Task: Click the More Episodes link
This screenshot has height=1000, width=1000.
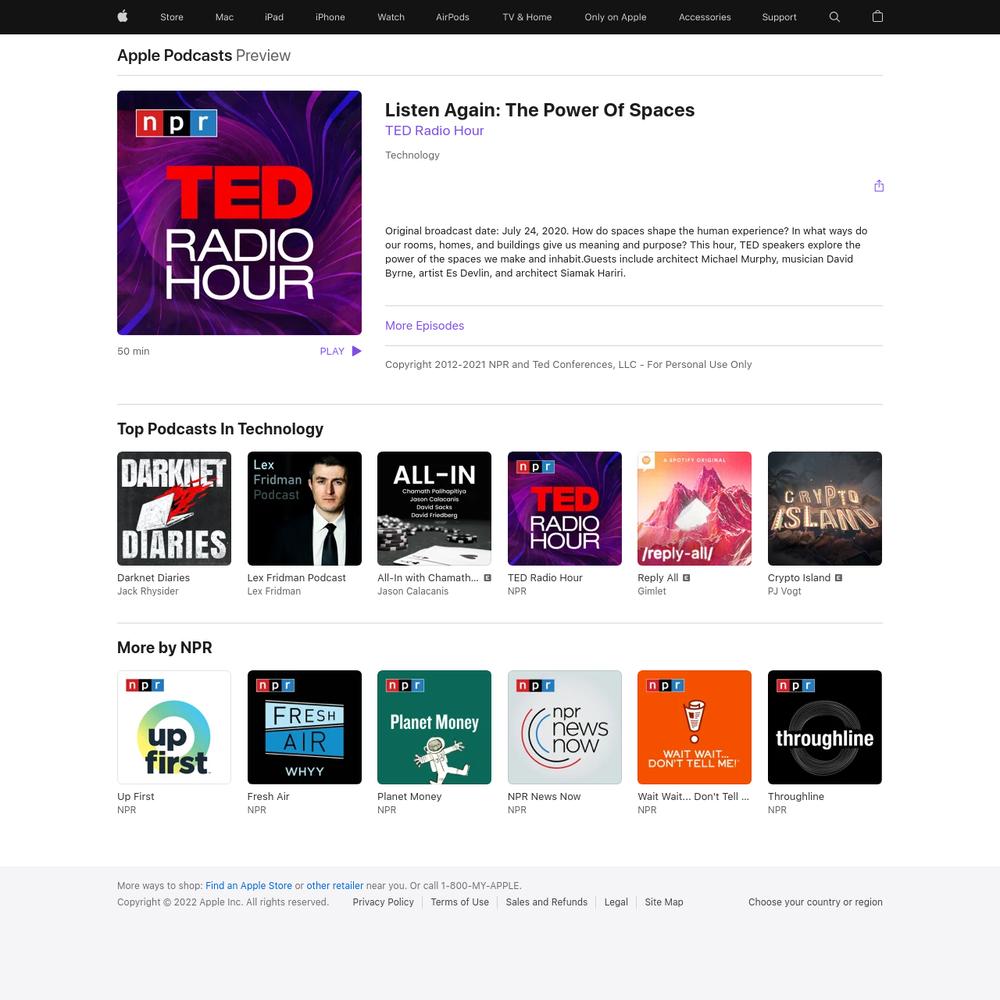Action: [425, 326]
